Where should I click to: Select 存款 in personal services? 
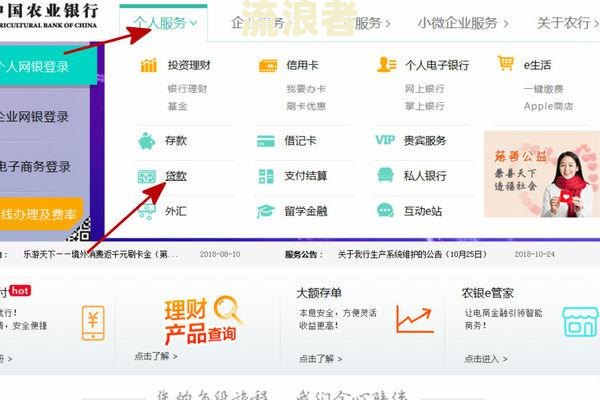point(176,141)
